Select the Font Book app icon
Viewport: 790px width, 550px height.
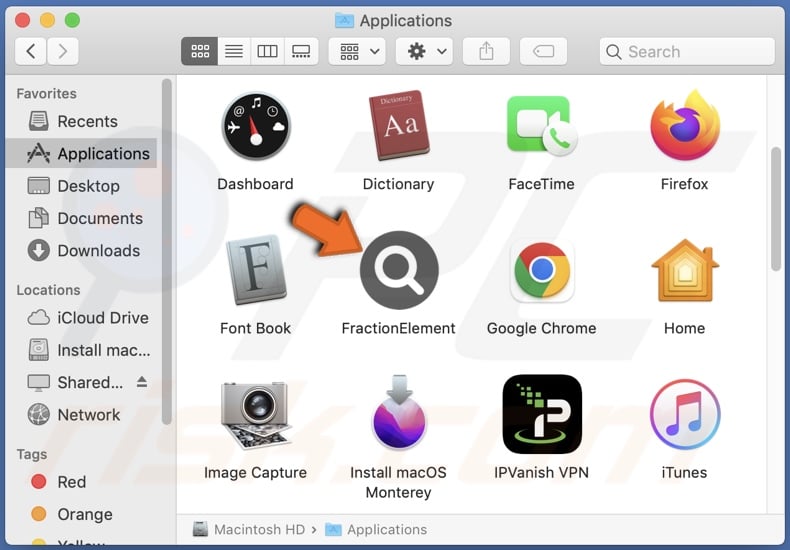pyautogui.click(x=256, y=269)
